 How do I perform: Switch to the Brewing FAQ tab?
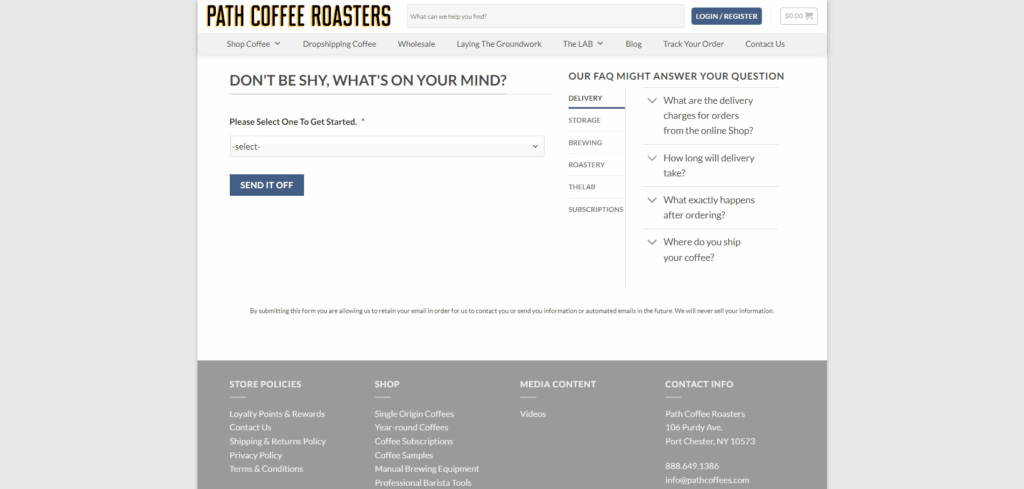coord(596,142)
